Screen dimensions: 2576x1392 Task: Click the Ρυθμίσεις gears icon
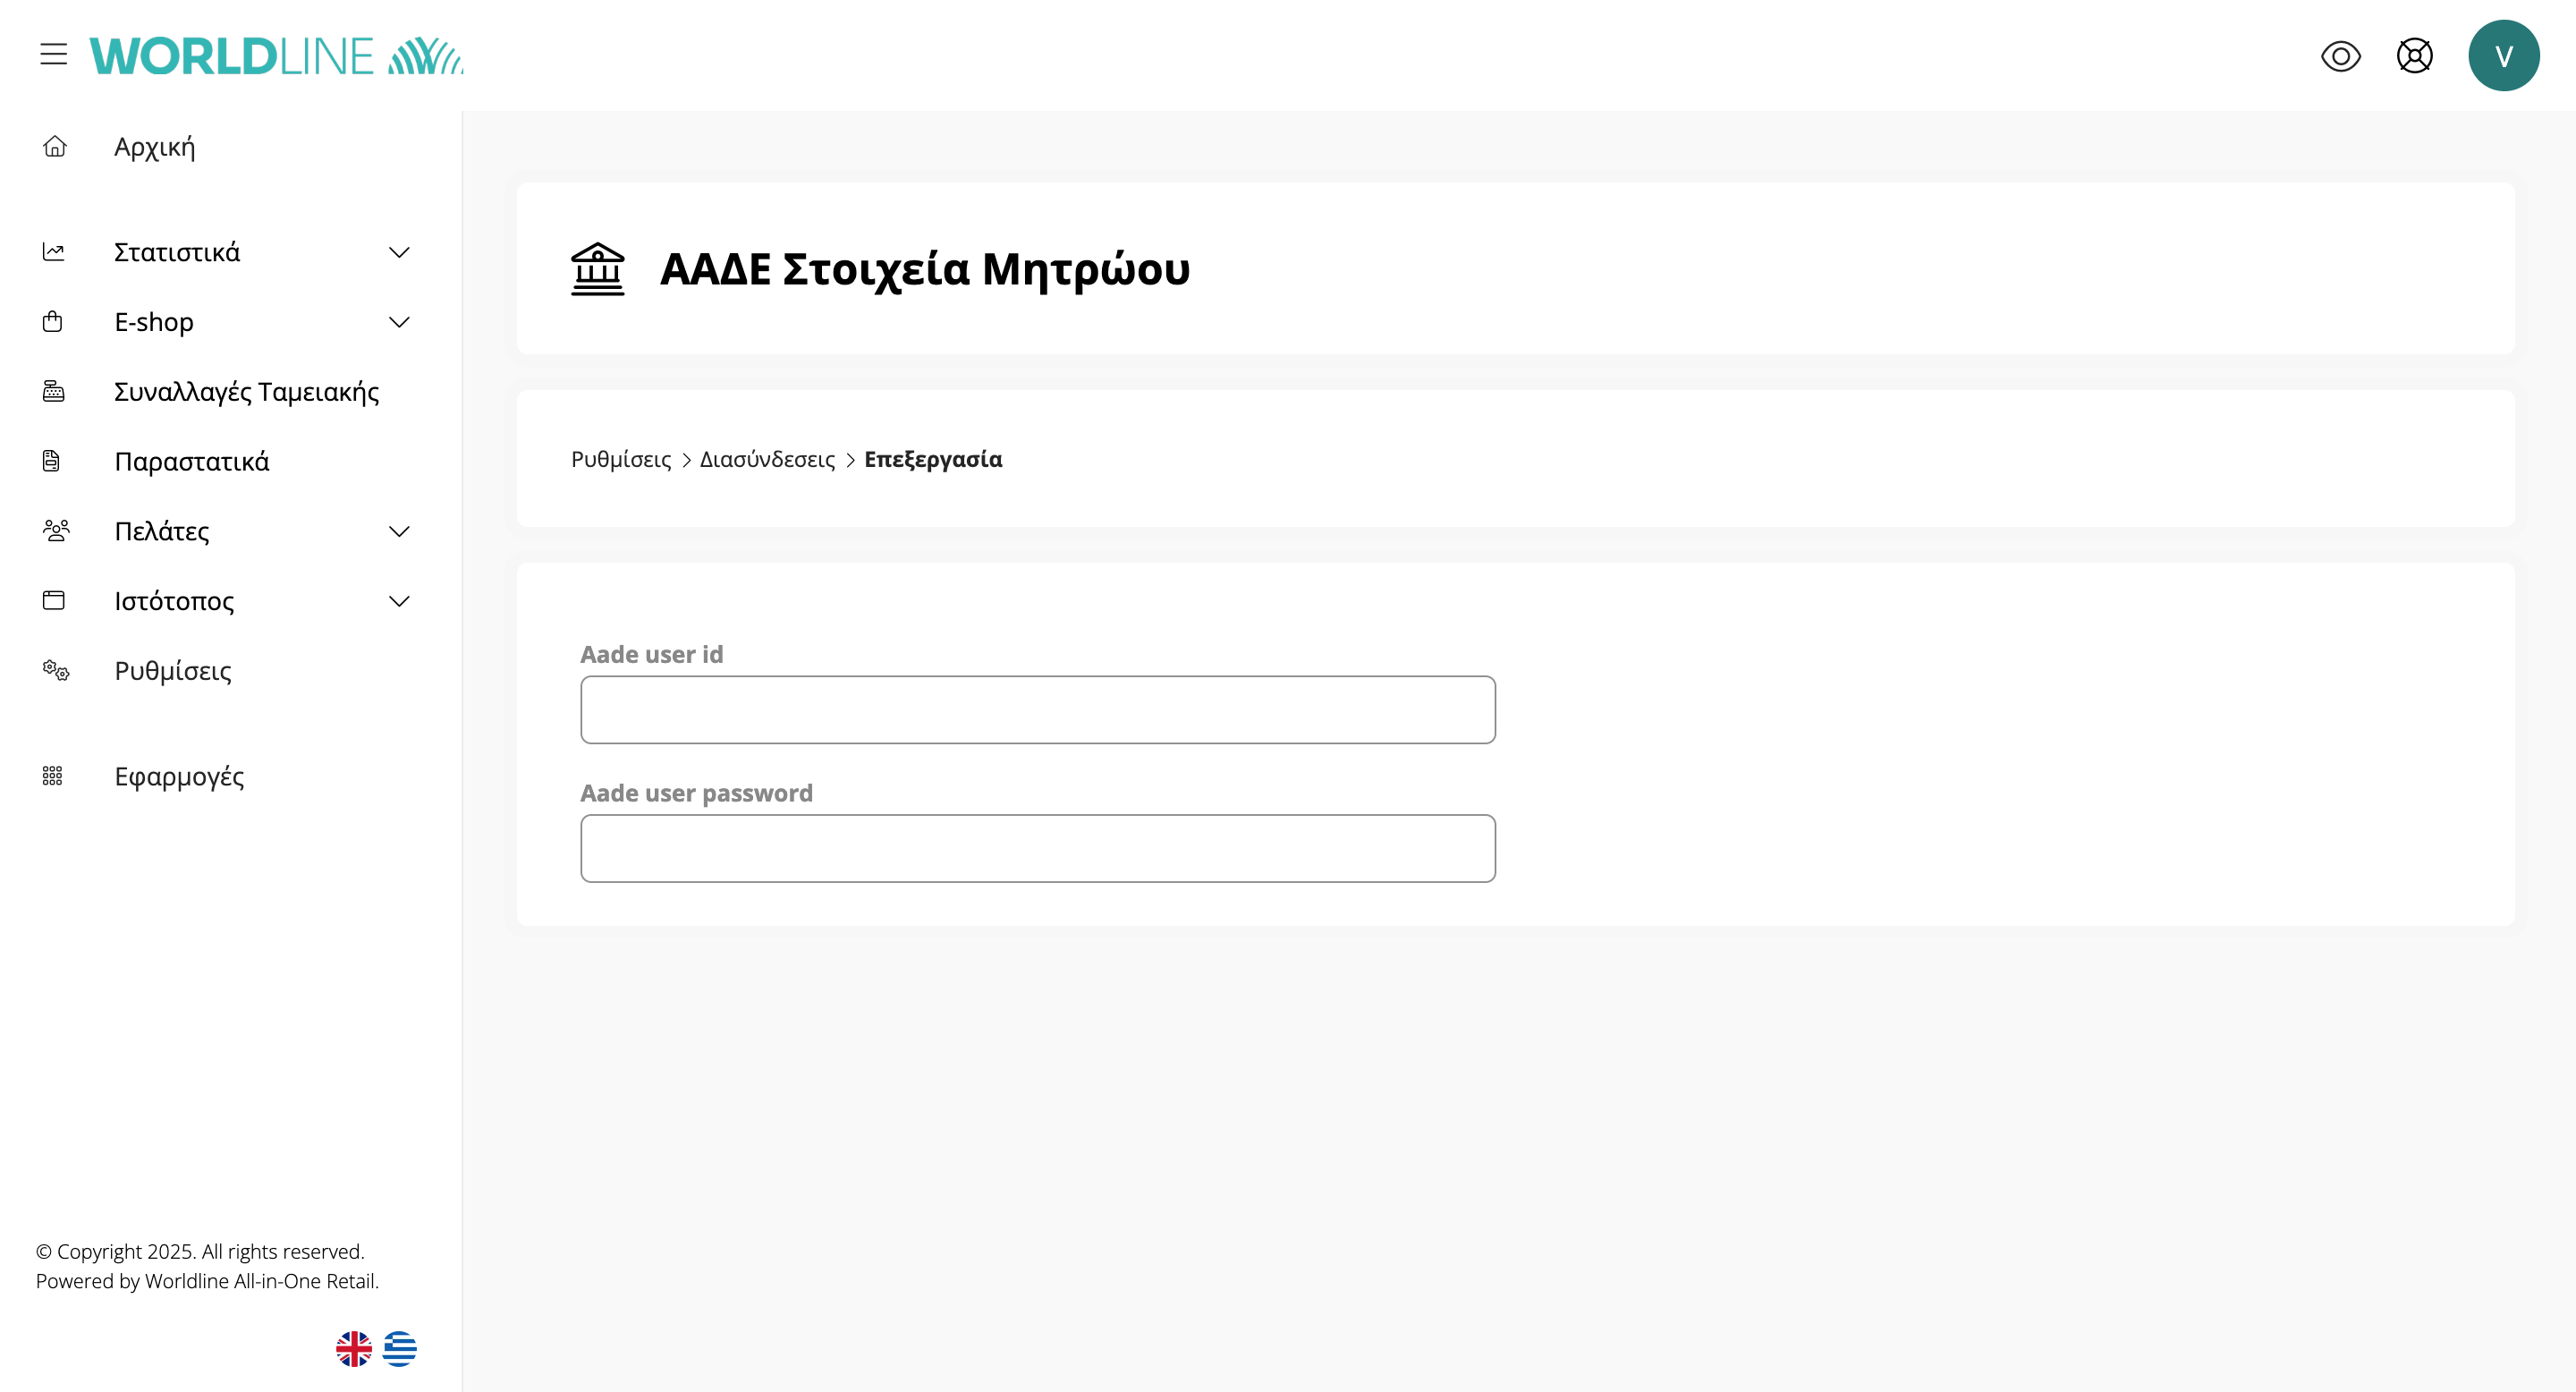tap(55, 670)
